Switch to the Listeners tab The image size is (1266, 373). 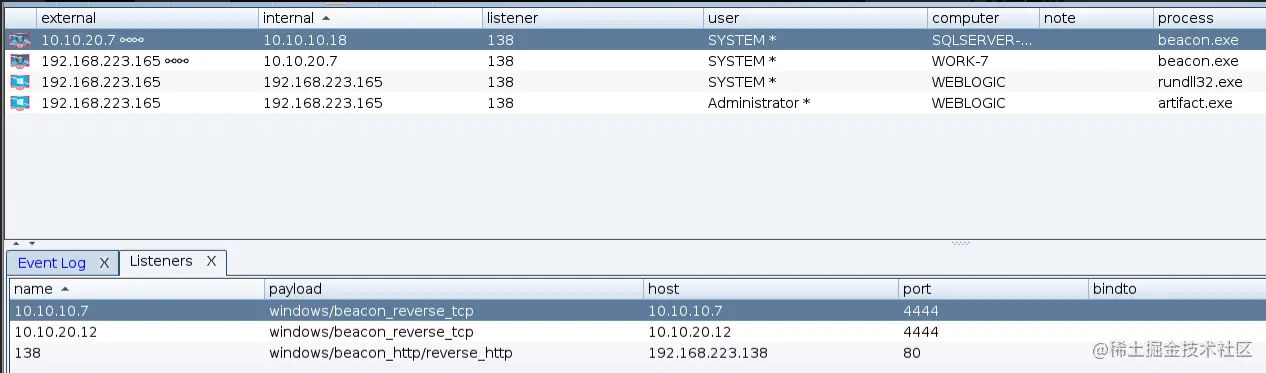tap(161, 261)
